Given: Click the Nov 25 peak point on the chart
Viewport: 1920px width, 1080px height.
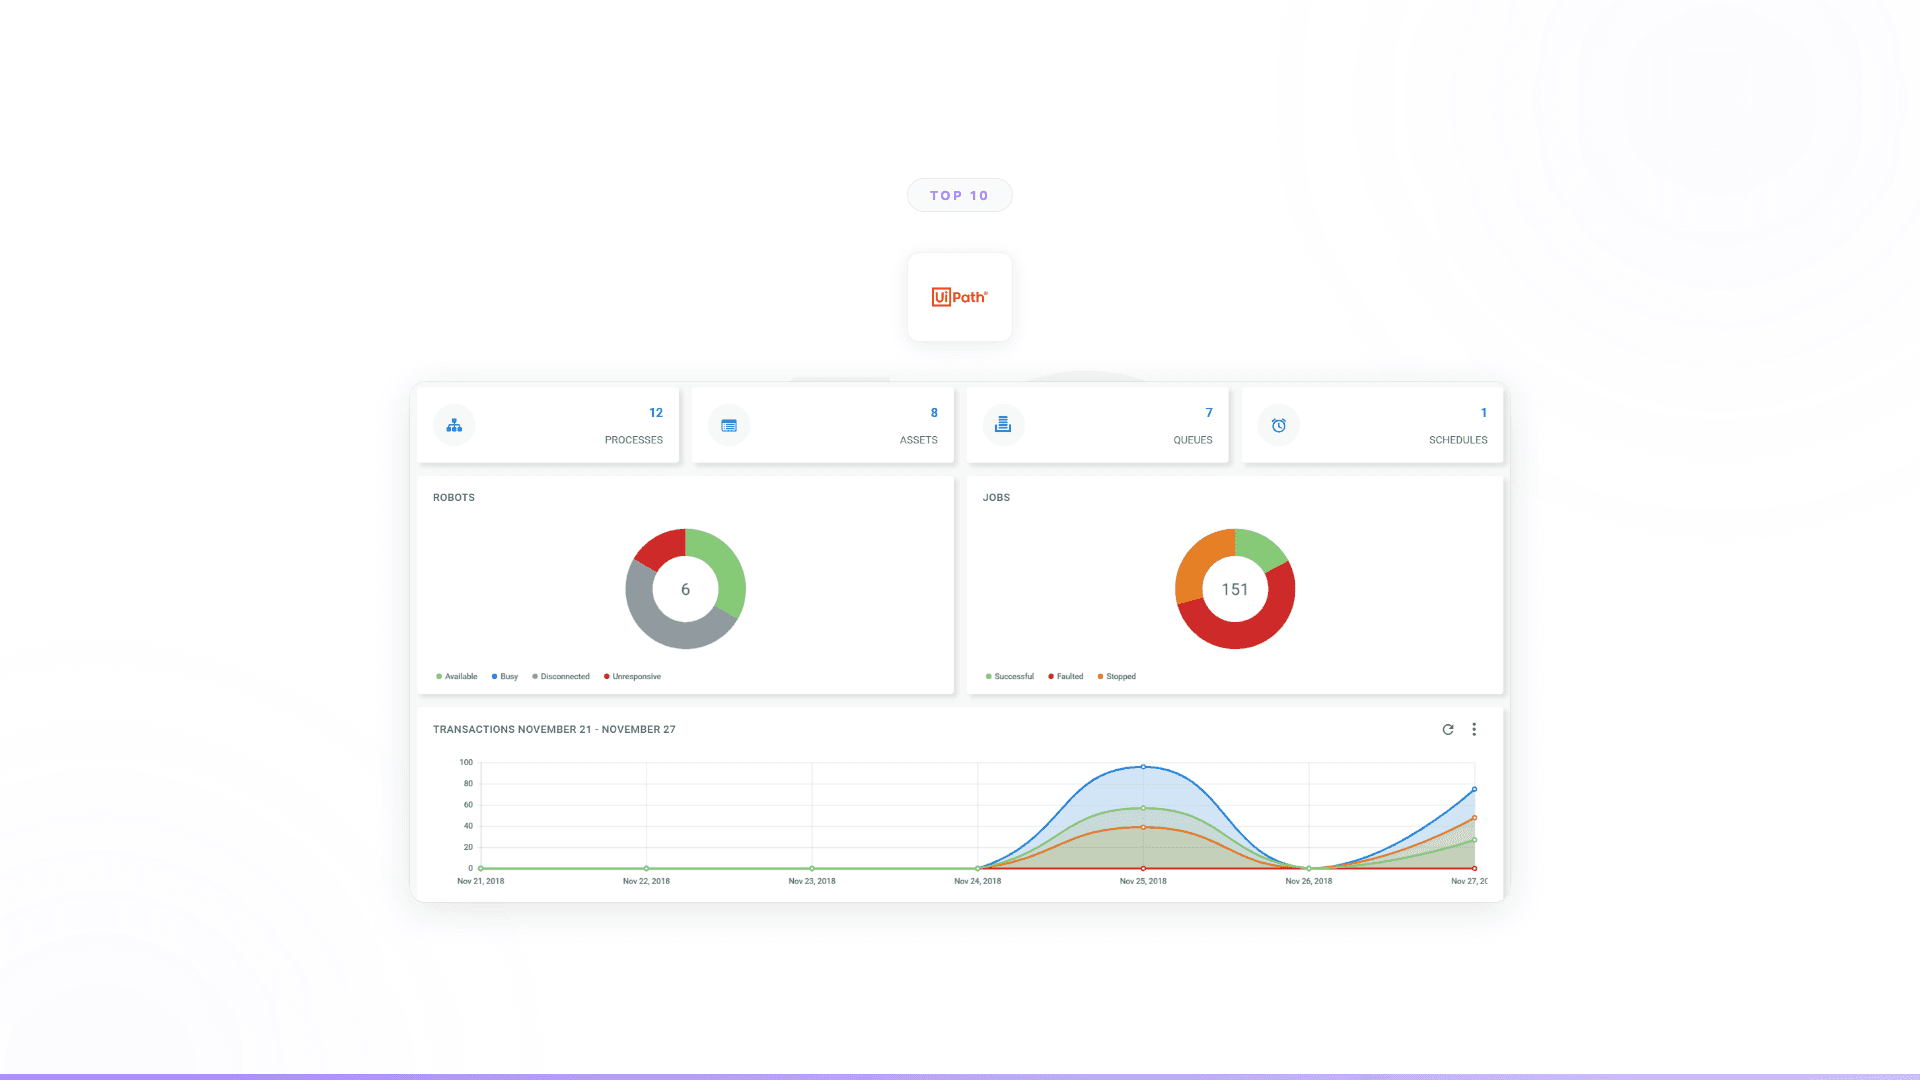Looking at the screenshot, I should [x=1143, y=767].
